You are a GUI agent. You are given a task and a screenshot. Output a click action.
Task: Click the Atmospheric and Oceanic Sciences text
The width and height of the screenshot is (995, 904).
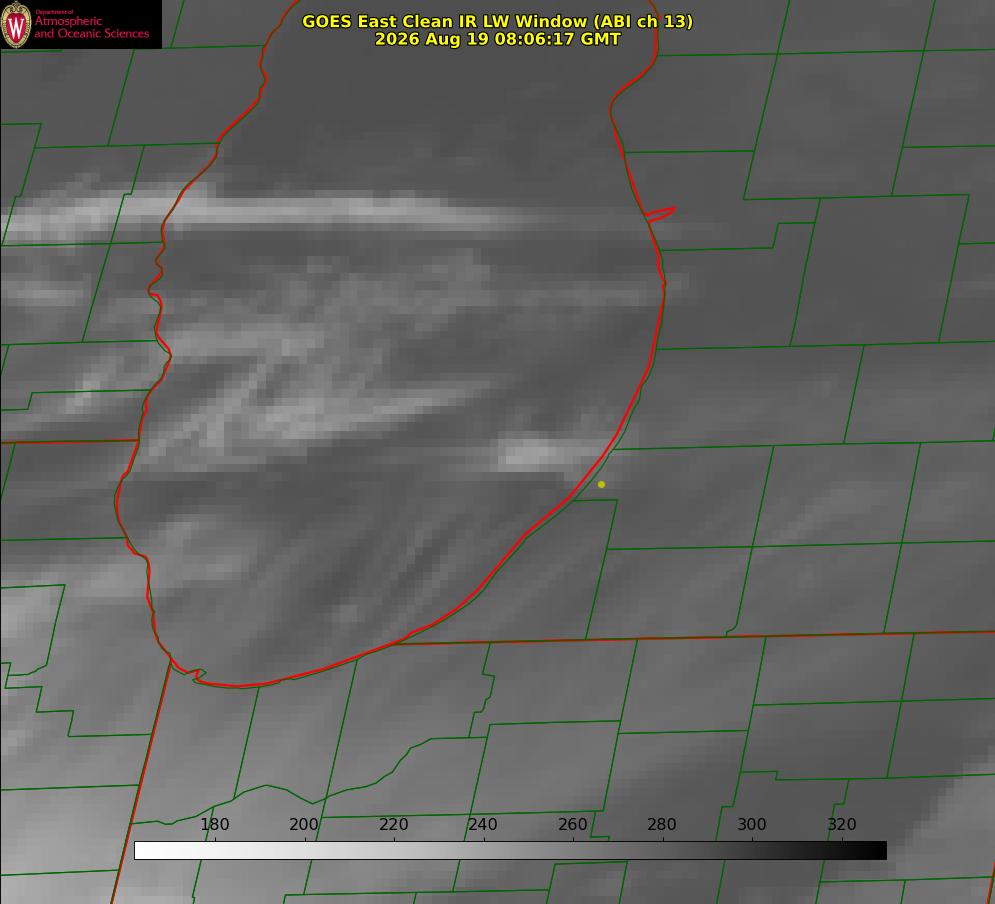[91, 27]
